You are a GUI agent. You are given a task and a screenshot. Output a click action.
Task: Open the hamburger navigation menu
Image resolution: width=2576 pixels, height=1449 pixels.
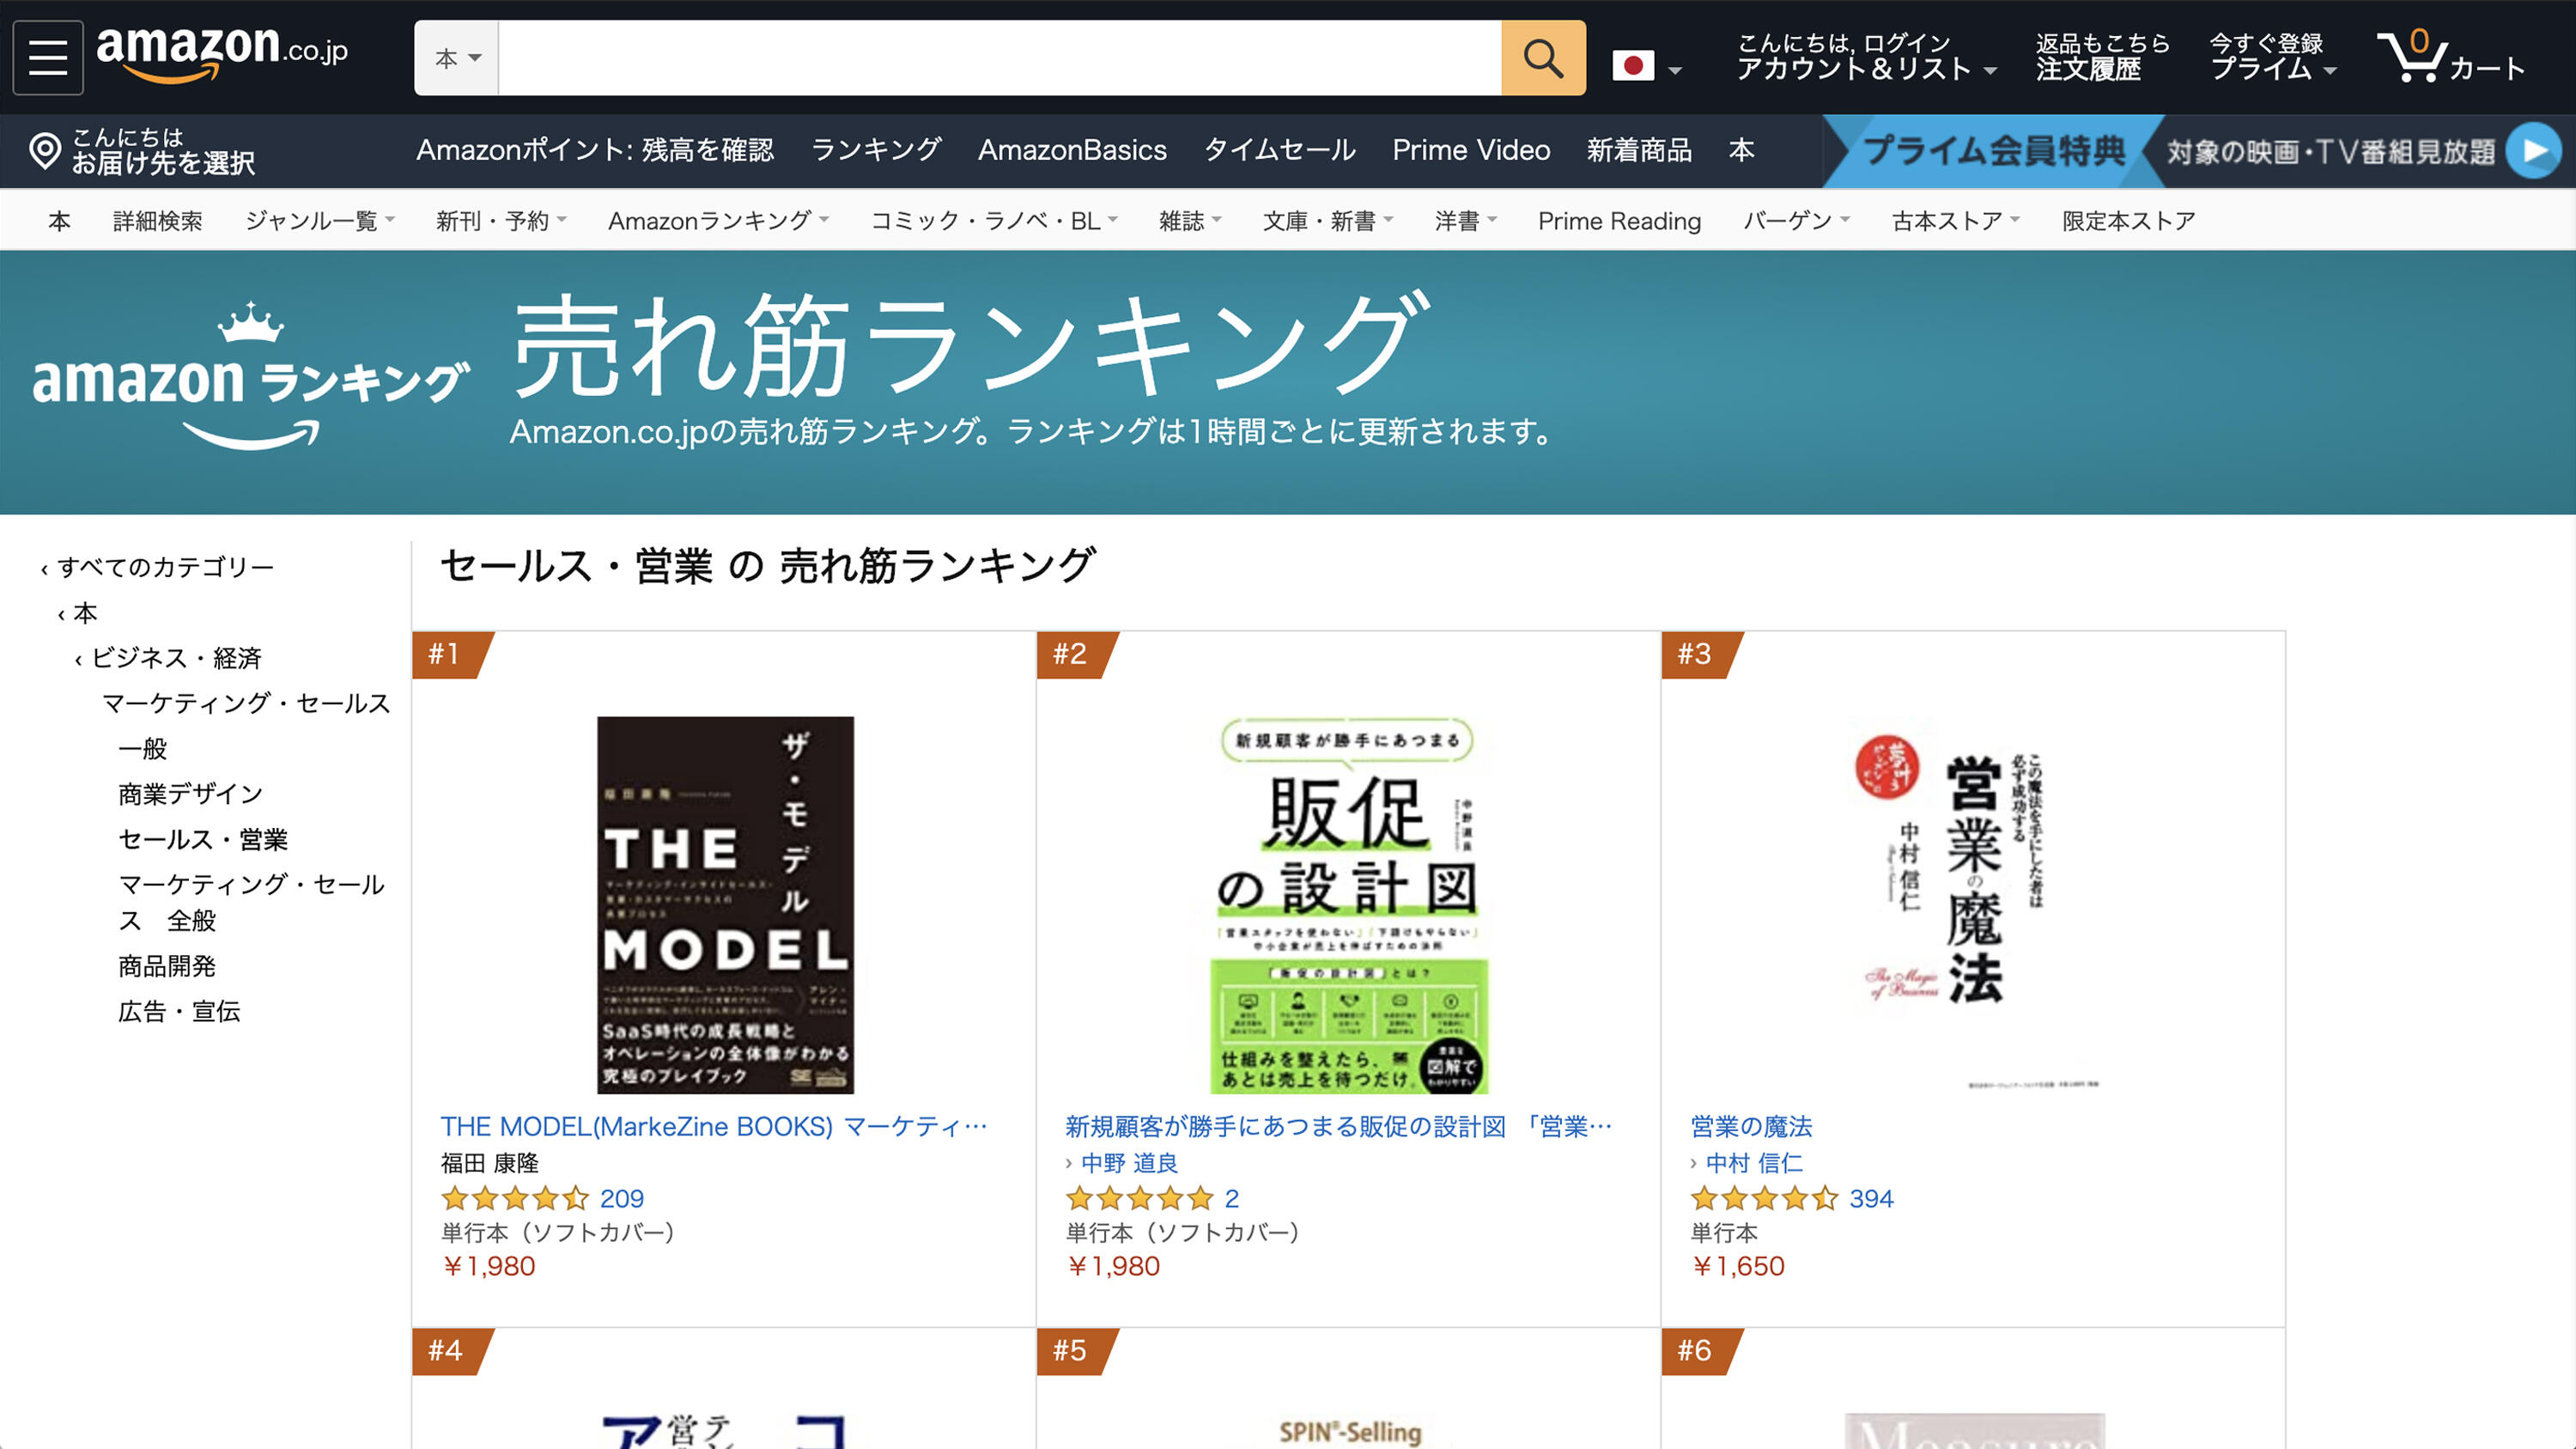point(47,57)
